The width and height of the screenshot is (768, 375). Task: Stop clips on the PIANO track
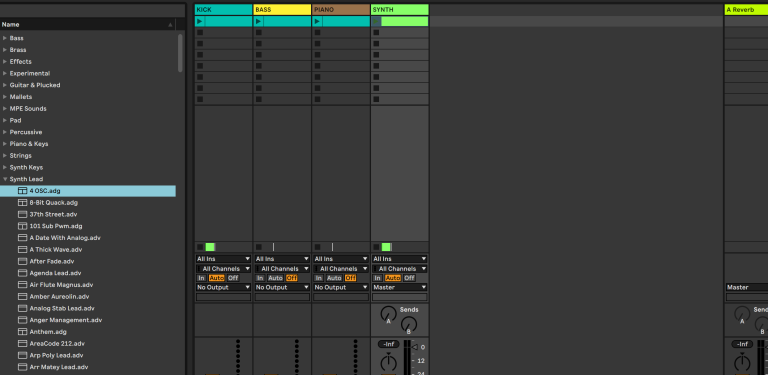pyautogui.click(x=317, y=247)
